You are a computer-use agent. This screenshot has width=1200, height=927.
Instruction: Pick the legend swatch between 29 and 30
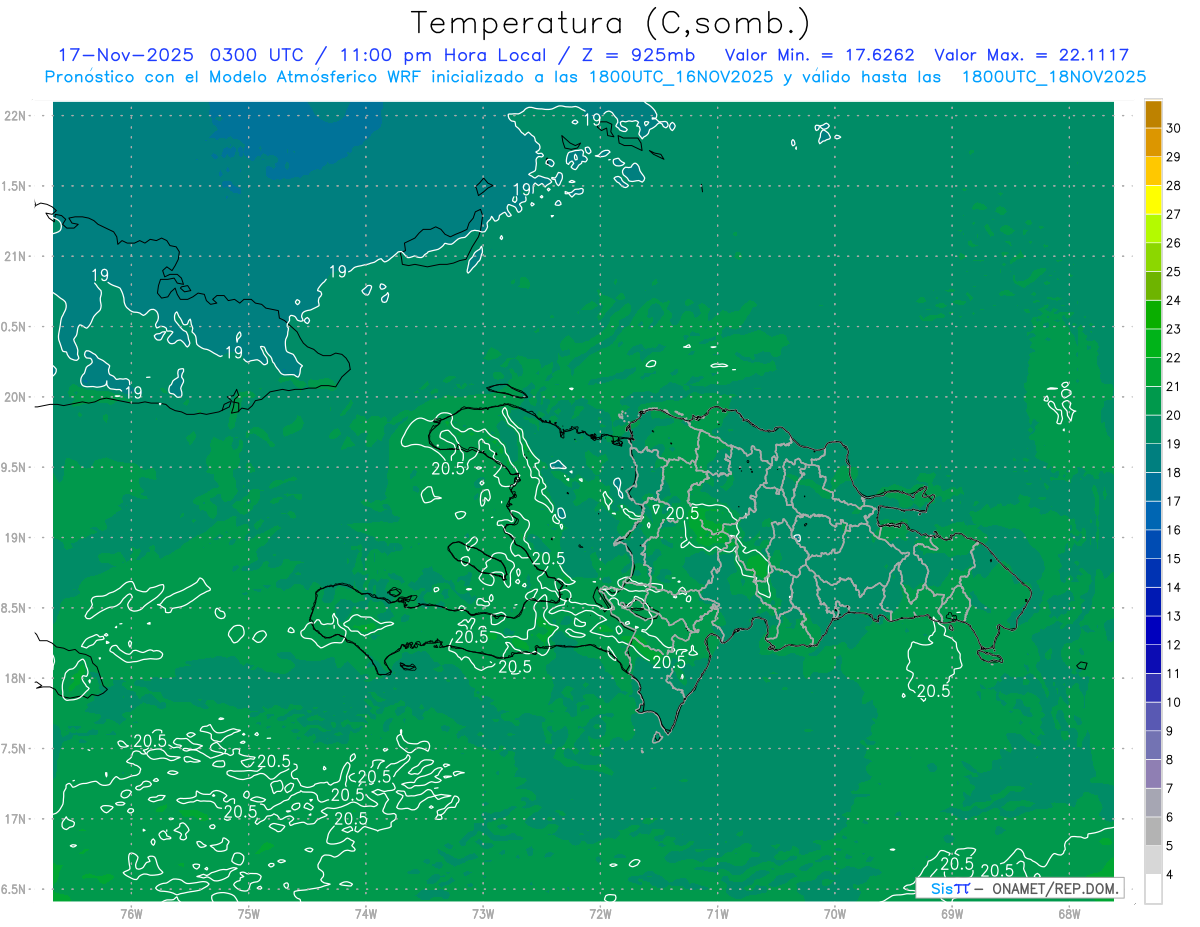(1154, 143)
